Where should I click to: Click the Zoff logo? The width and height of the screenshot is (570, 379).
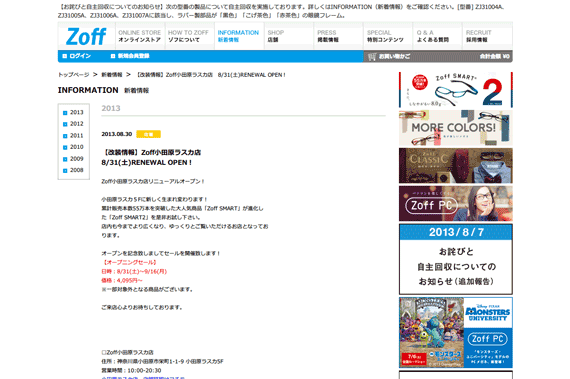86,36
